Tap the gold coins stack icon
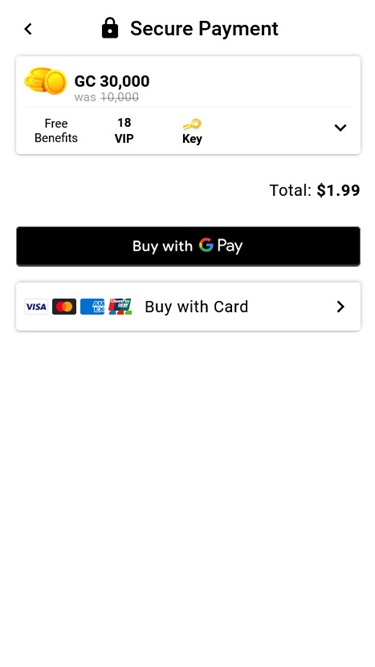 45,81
